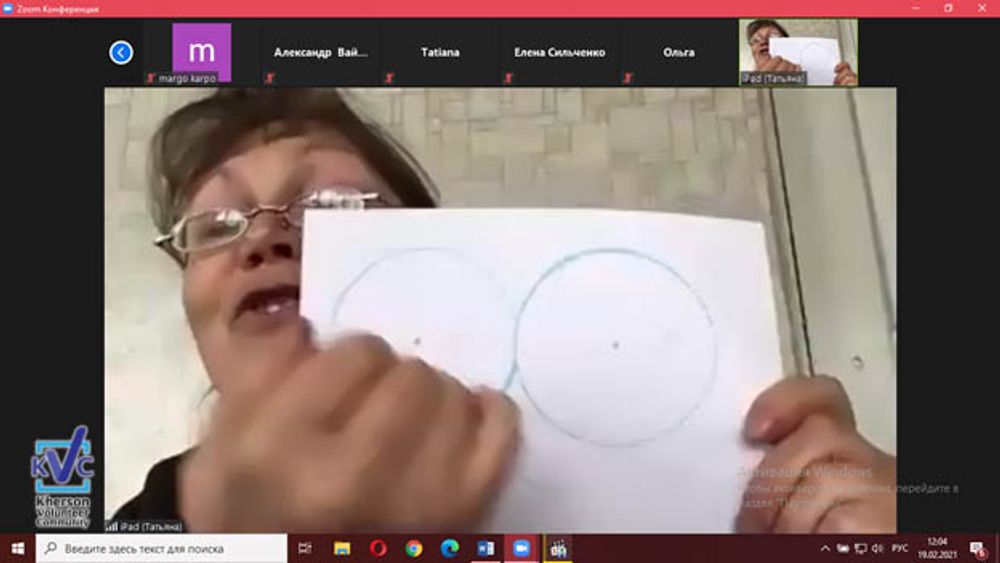The width and height of the screenshot is (1000, 563).
Task: Open network status tray icon
Action: click(861, 548)
